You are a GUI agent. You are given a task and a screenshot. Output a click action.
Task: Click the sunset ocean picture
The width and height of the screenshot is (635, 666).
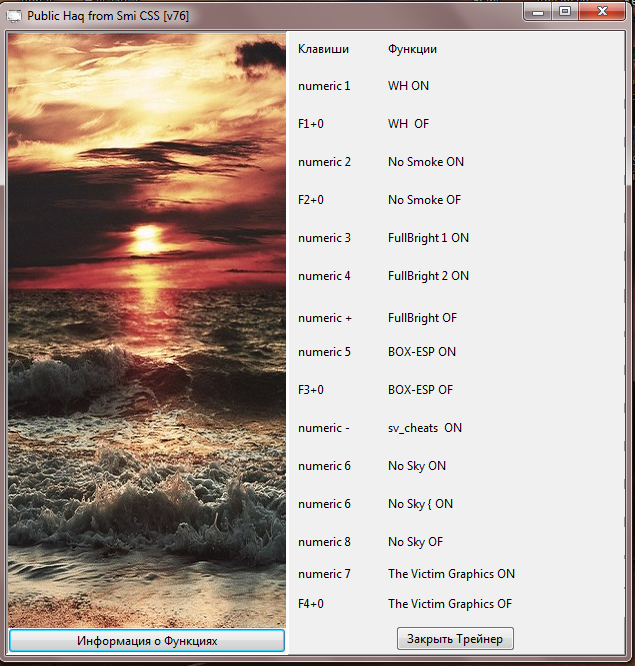tap(147, 330)
